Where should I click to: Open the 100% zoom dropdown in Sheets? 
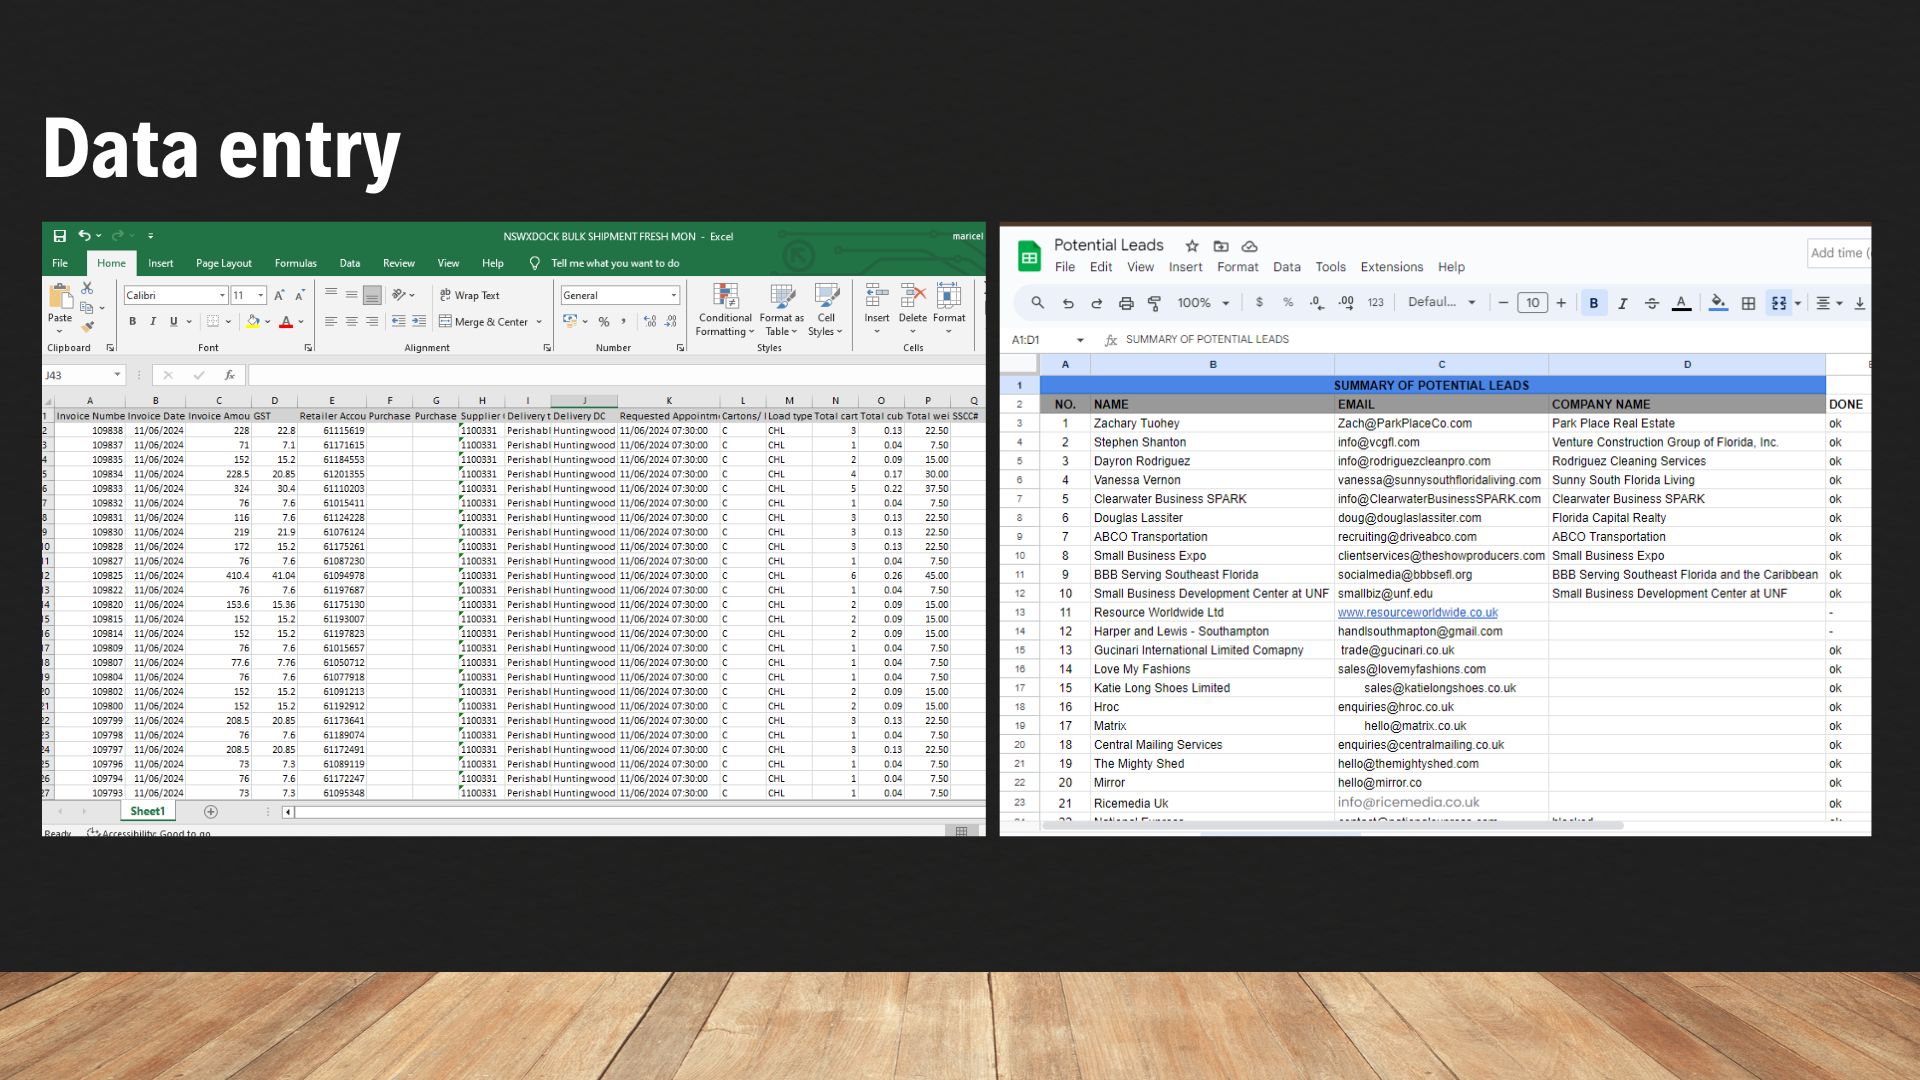[x=1203, y=303]
